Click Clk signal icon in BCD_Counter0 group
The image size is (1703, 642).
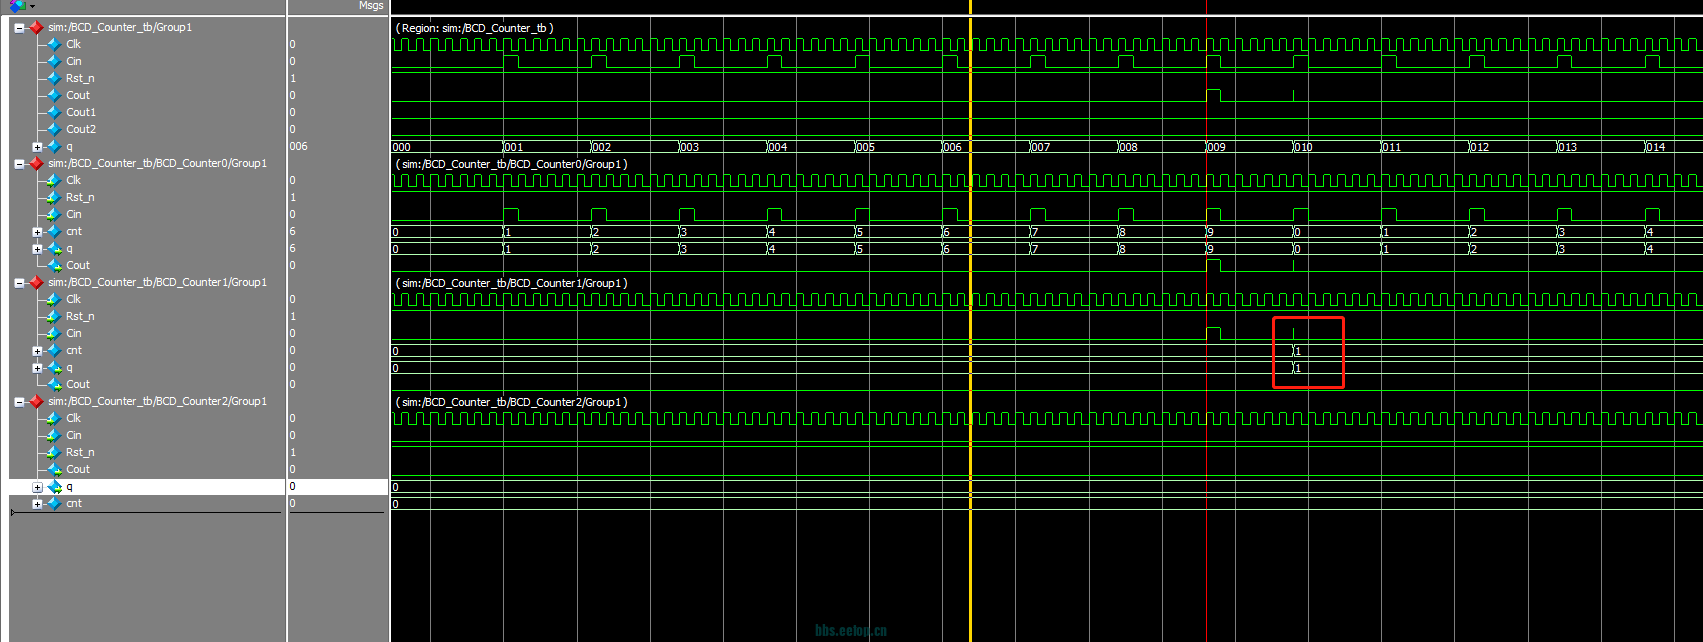55,181
